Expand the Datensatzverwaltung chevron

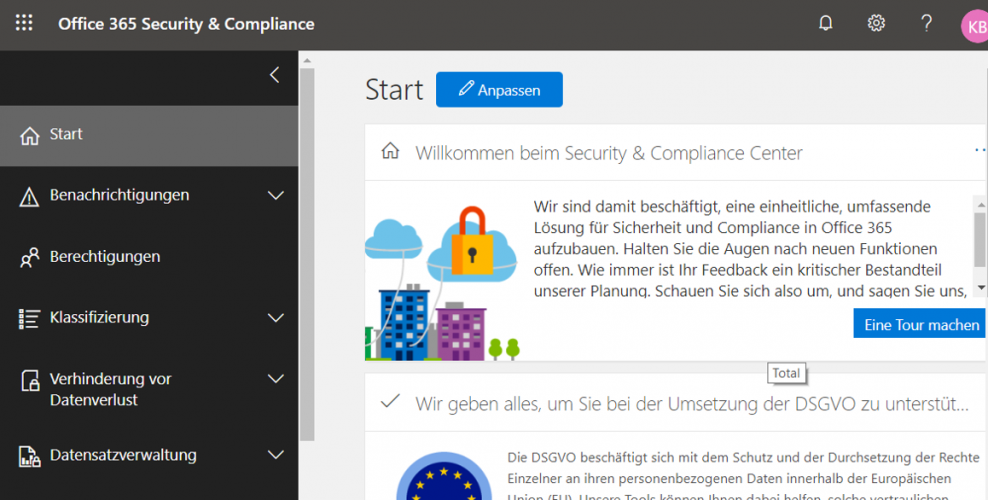click(276, 454)
